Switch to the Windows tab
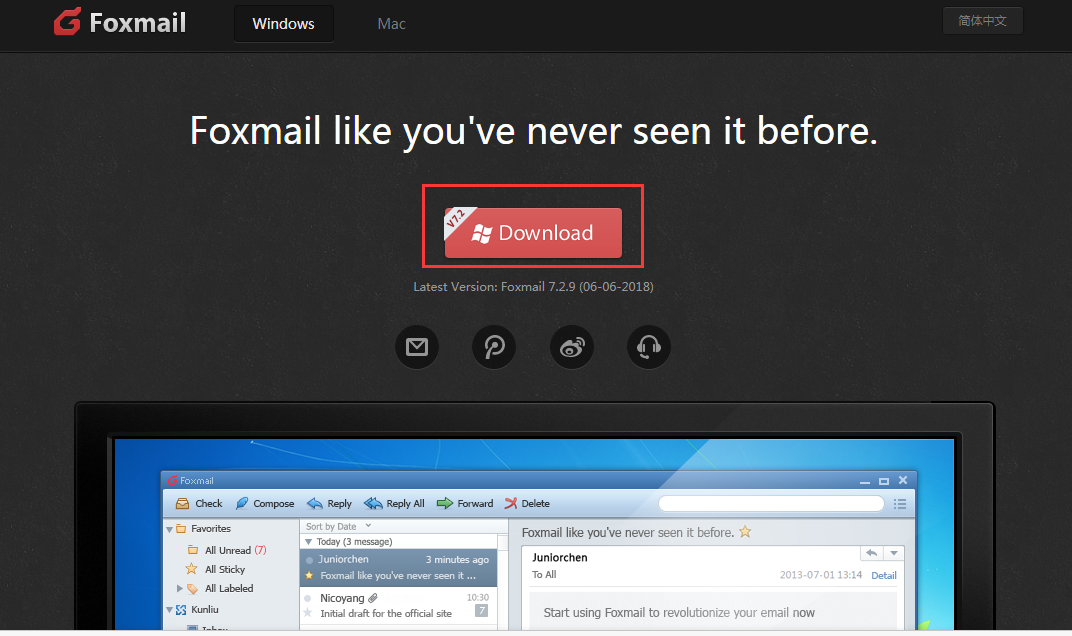The height and width of the screenshot is (636, 1072). click(x=284, y=24)
